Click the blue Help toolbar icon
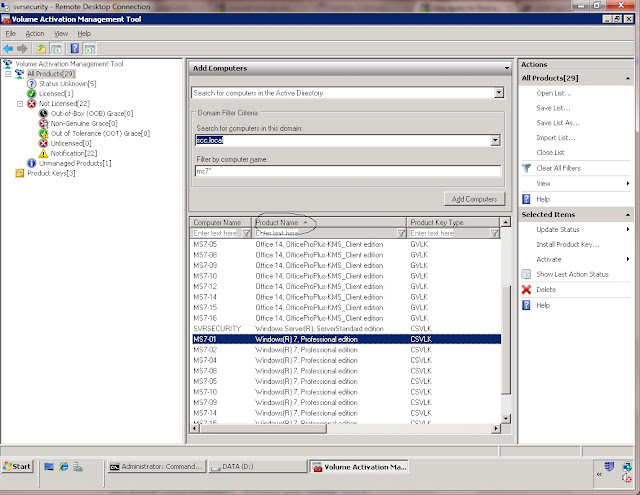The width and height of the screenshot is (640, 495). pyautogui.click(x=75, y=49)
